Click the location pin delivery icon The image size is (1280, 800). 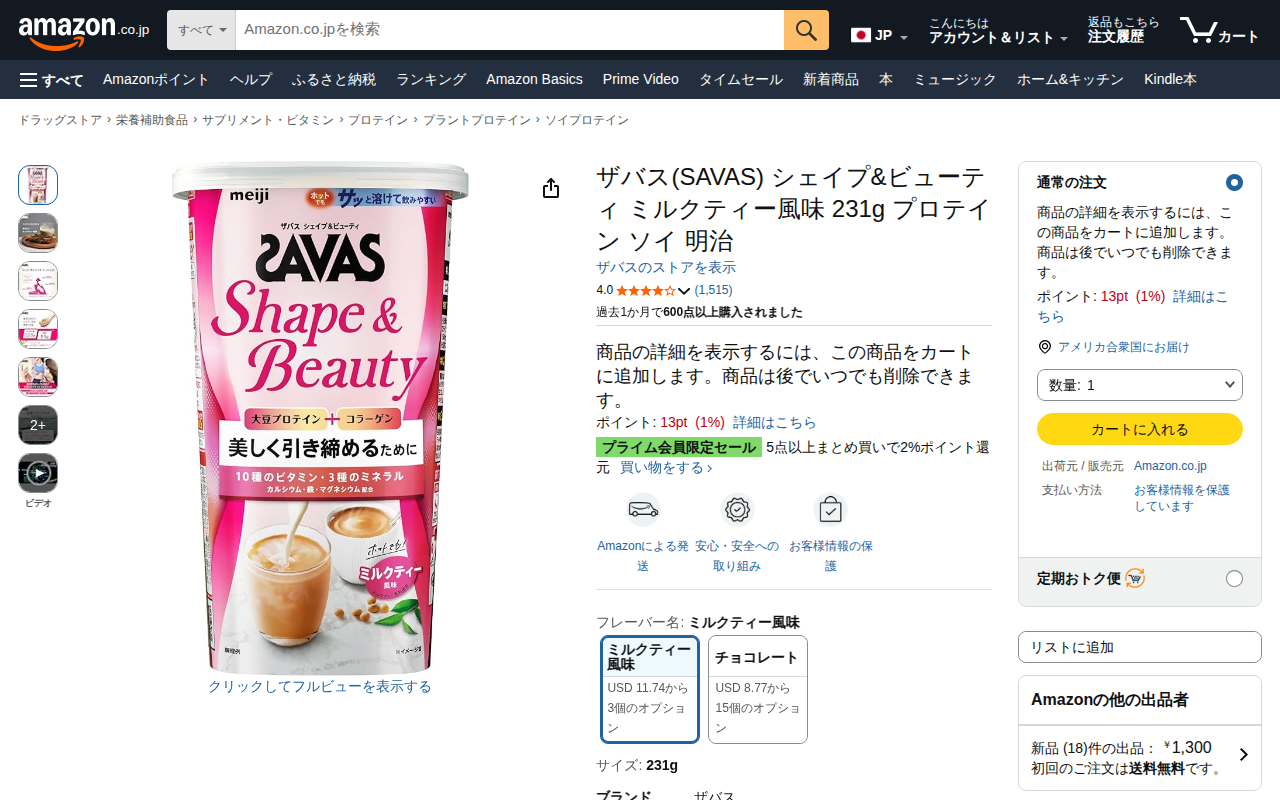pyautogui.click(x=1045, y=347)
